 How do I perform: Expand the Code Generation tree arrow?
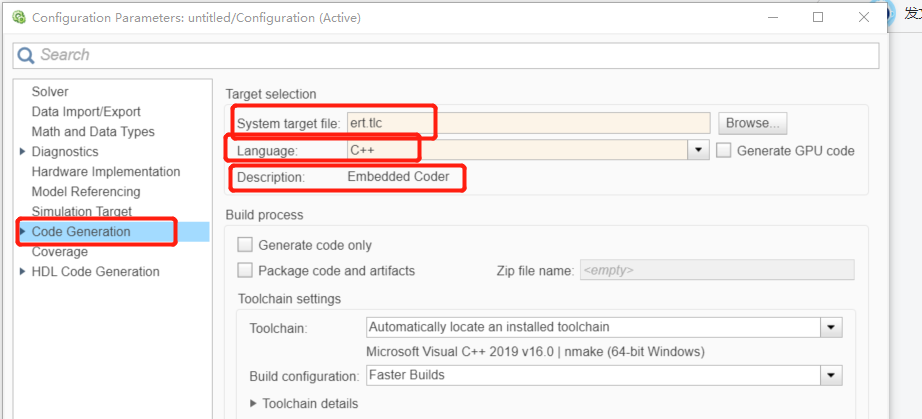coord(23,232)
